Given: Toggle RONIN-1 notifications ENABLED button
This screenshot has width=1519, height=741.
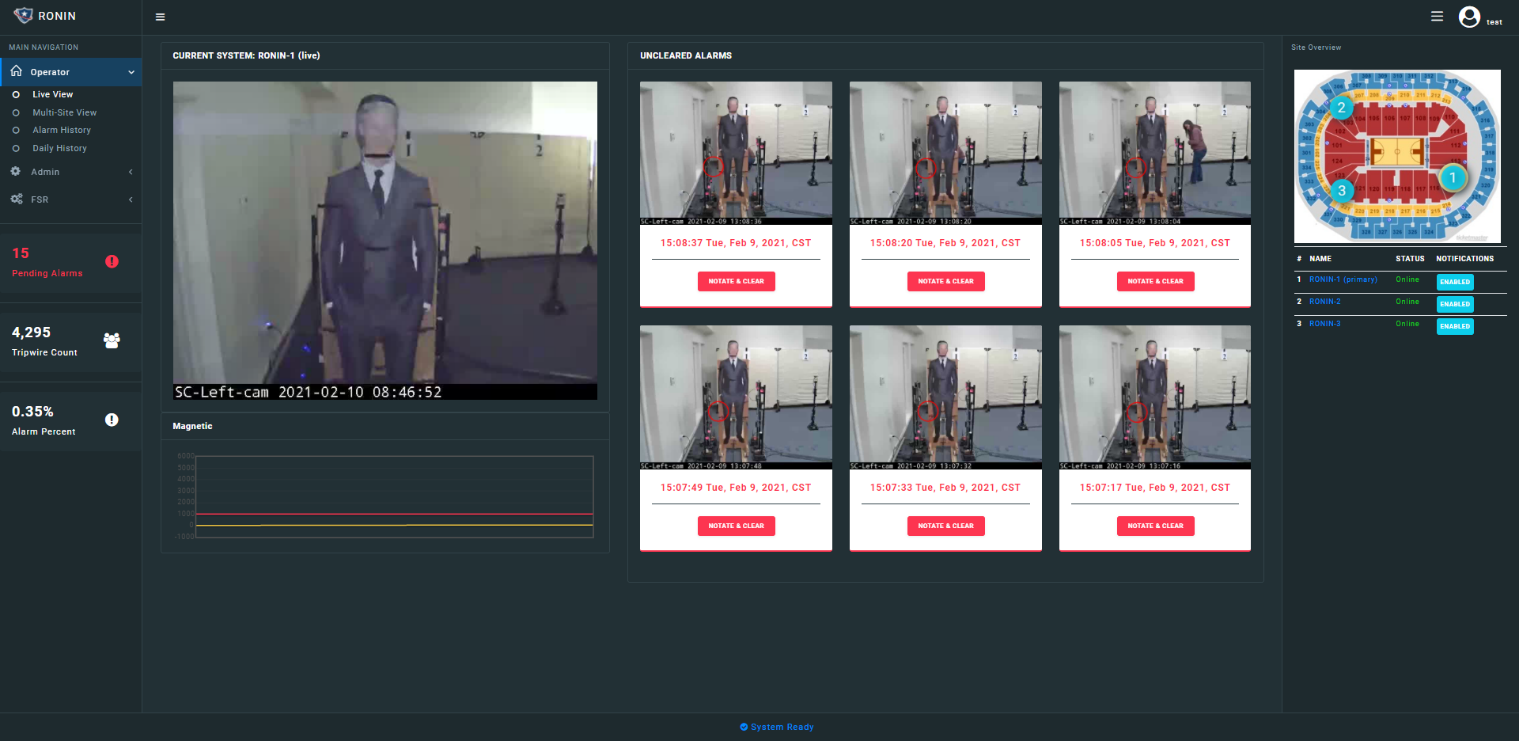Looking at the screenshot, I should click(x=1455, y=282).
